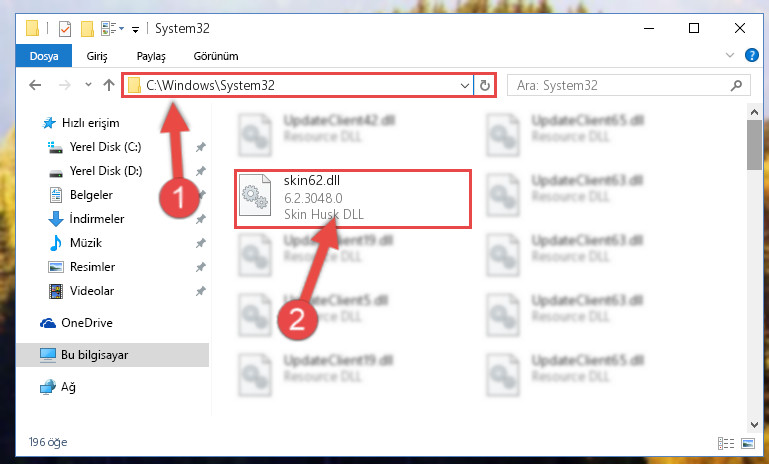The height and width of the screenshot is (464, 769).
Task: Refresh the System32 folder view
Action: click(x=485, y=85)
